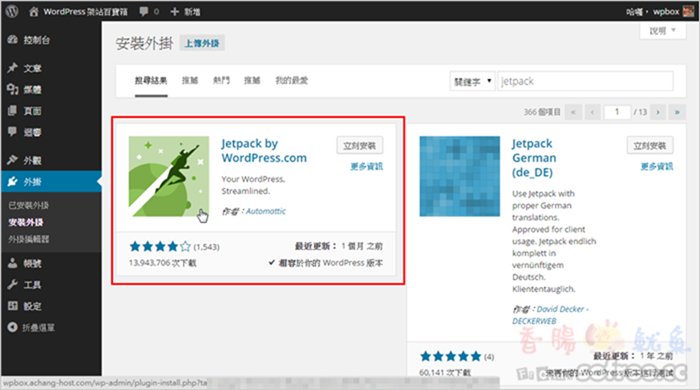Jump to last results page
Viewport: 700px width, 390px height.
click(677, 112)
